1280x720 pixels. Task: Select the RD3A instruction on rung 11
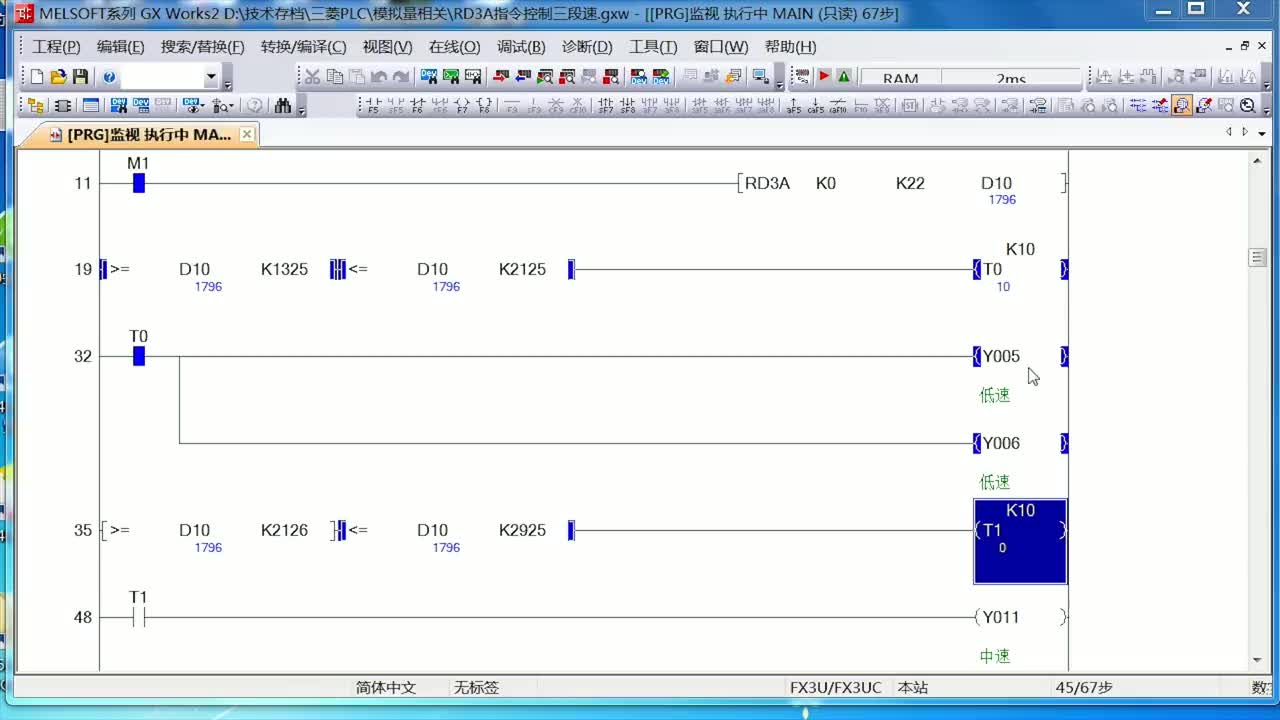[x=767, y=183]
